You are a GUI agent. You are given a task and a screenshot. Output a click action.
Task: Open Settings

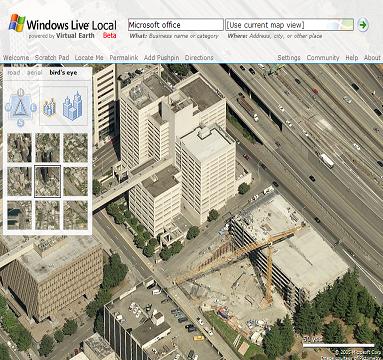289,58
